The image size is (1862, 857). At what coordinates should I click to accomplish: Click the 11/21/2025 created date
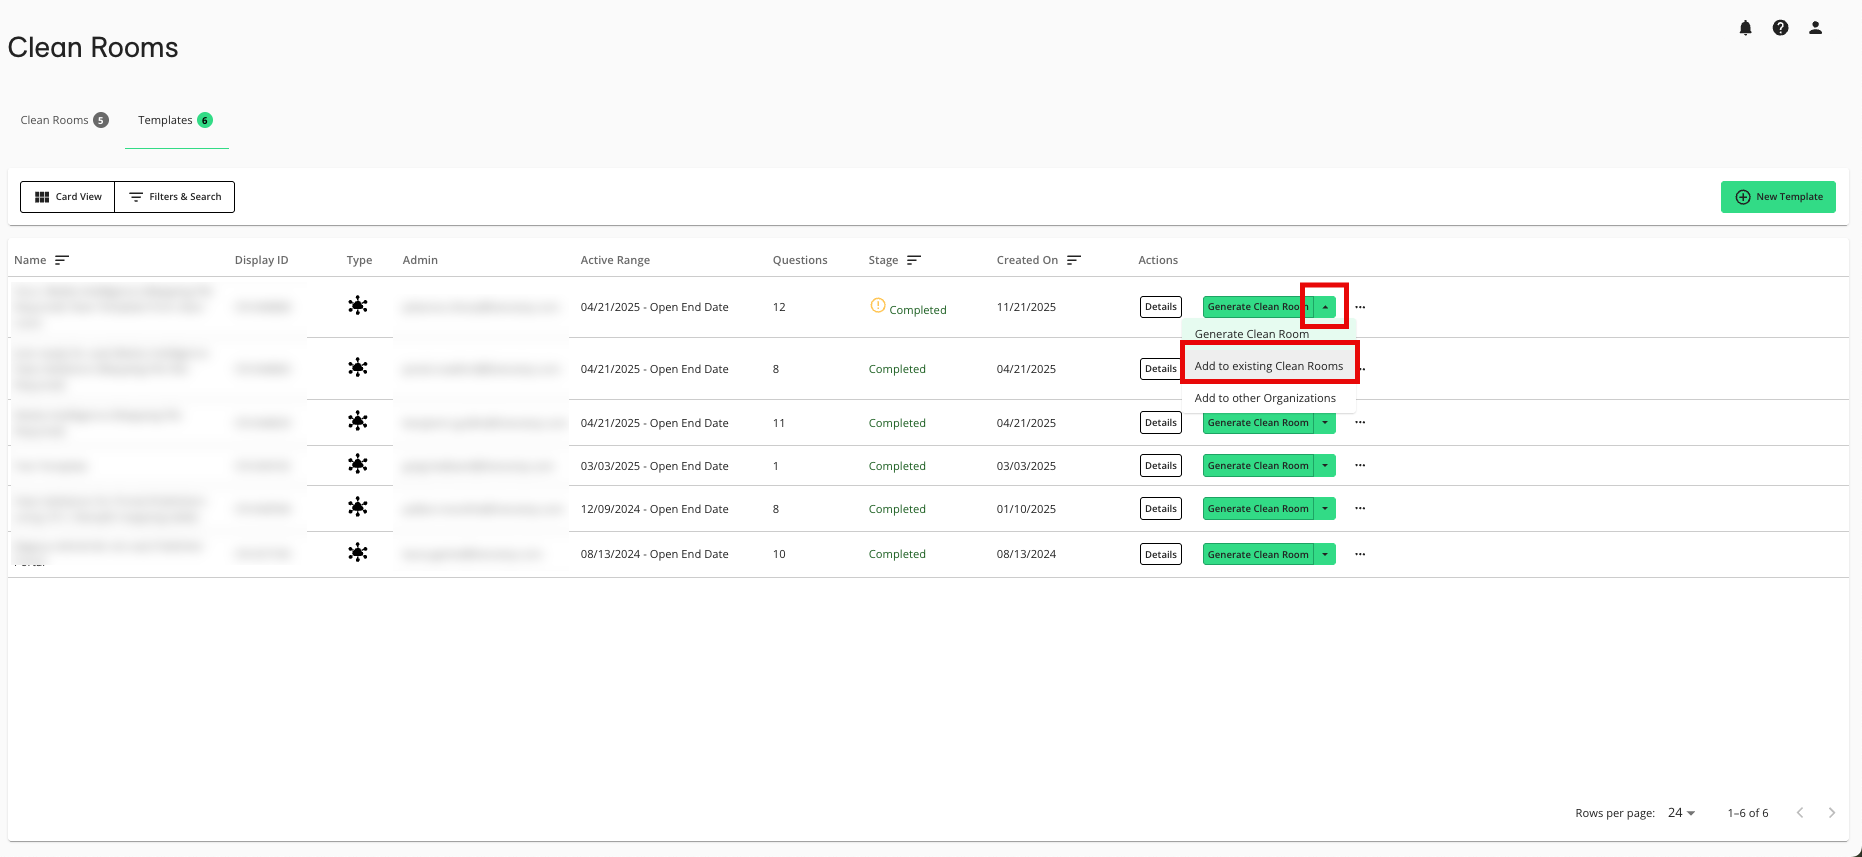[1026, 307]
